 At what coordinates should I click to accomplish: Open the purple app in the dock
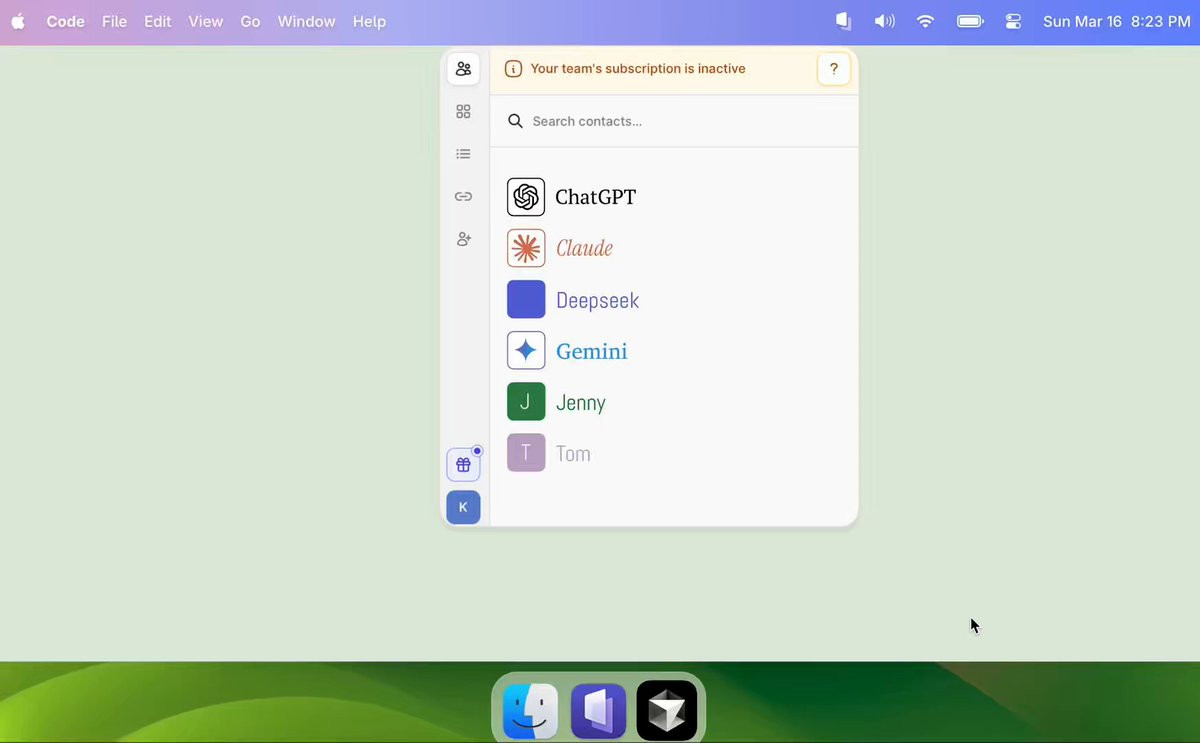pos(598,711)
